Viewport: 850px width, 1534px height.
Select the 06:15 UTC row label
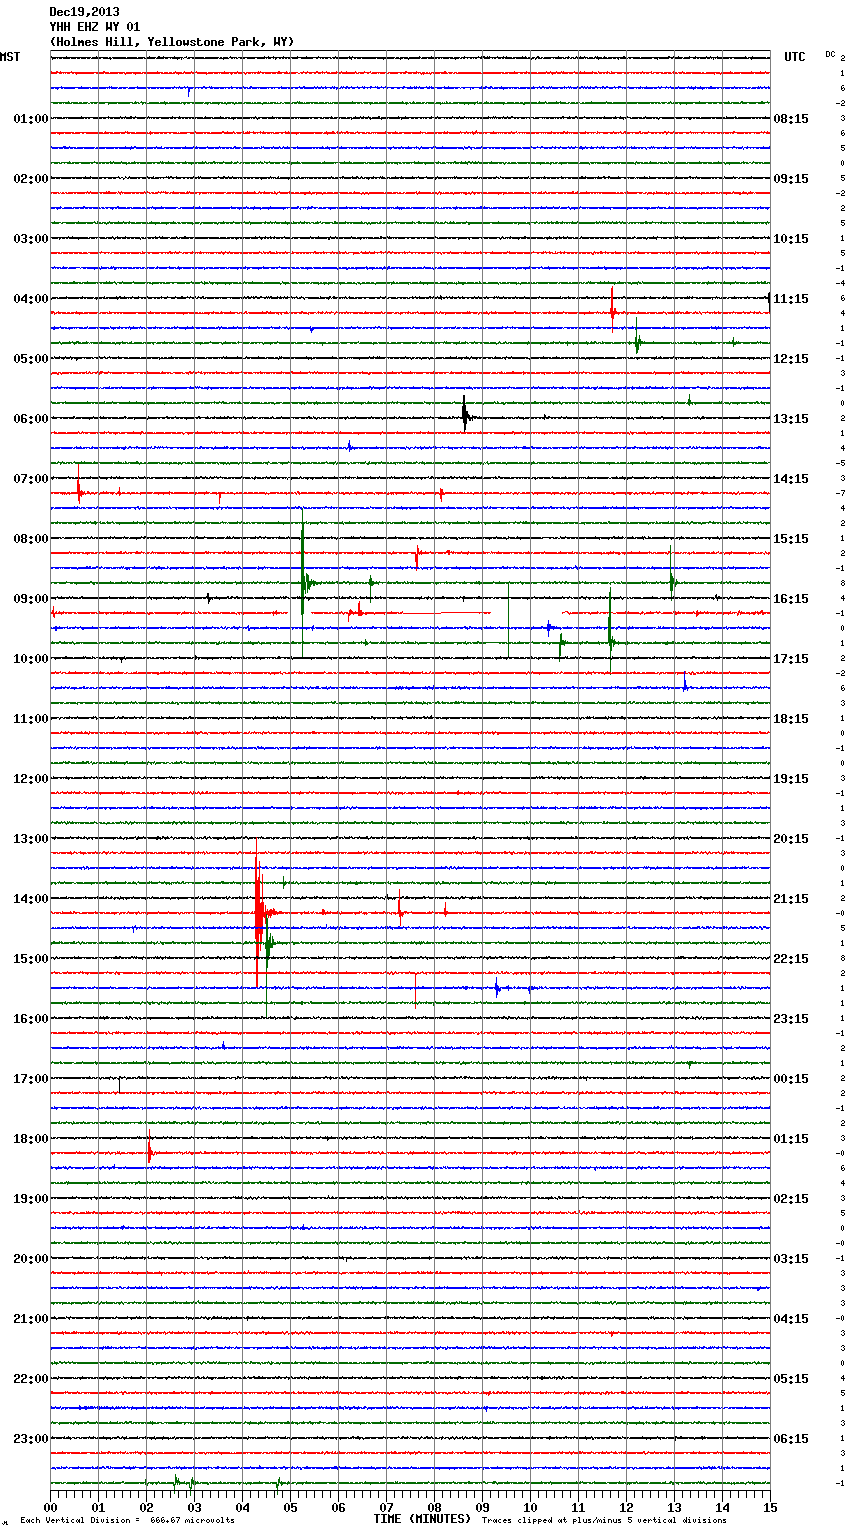coord(791,1439)
